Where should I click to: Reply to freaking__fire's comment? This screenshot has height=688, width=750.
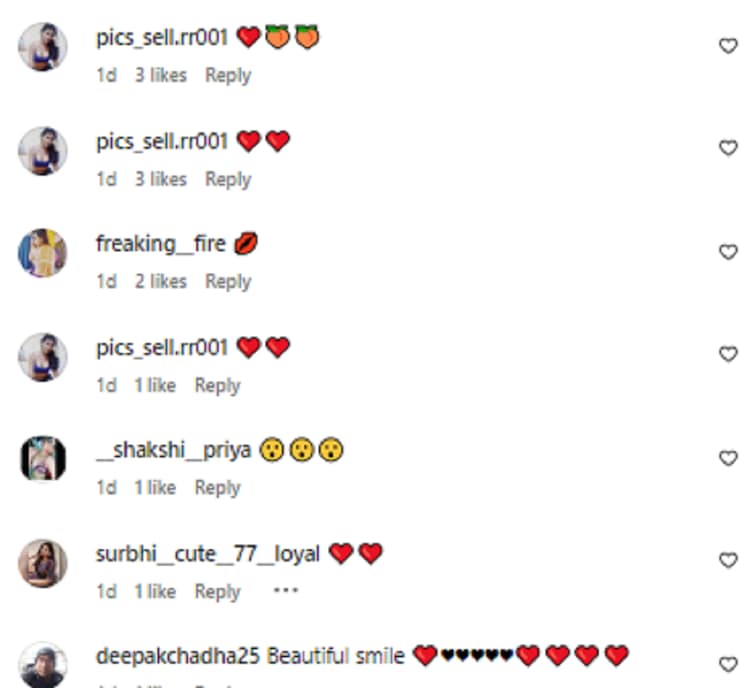tap(228, 282)
